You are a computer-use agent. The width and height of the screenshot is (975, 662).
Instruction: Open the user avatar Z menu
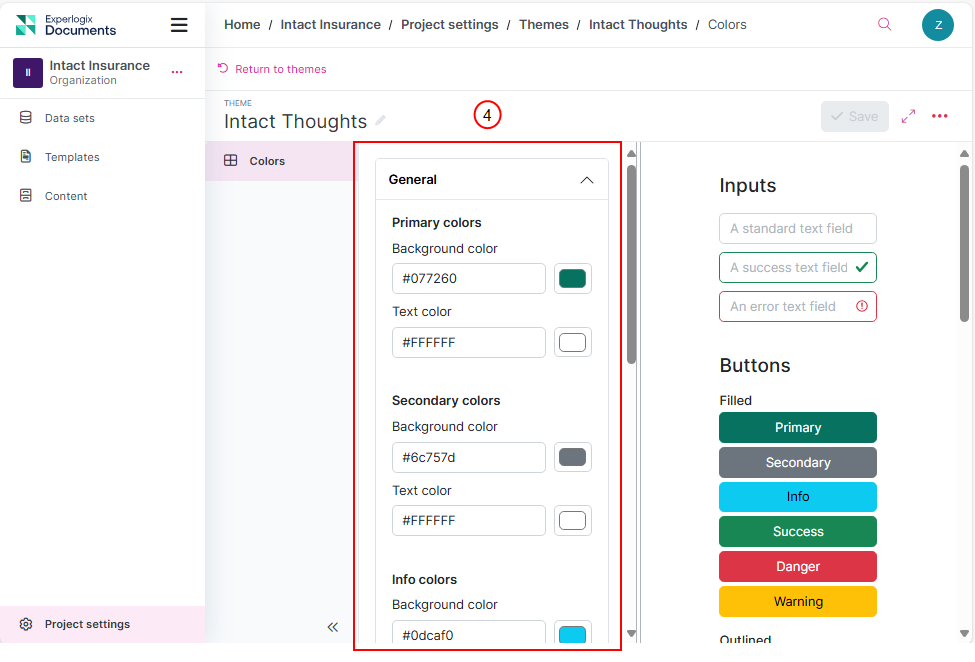click(937, 25)
